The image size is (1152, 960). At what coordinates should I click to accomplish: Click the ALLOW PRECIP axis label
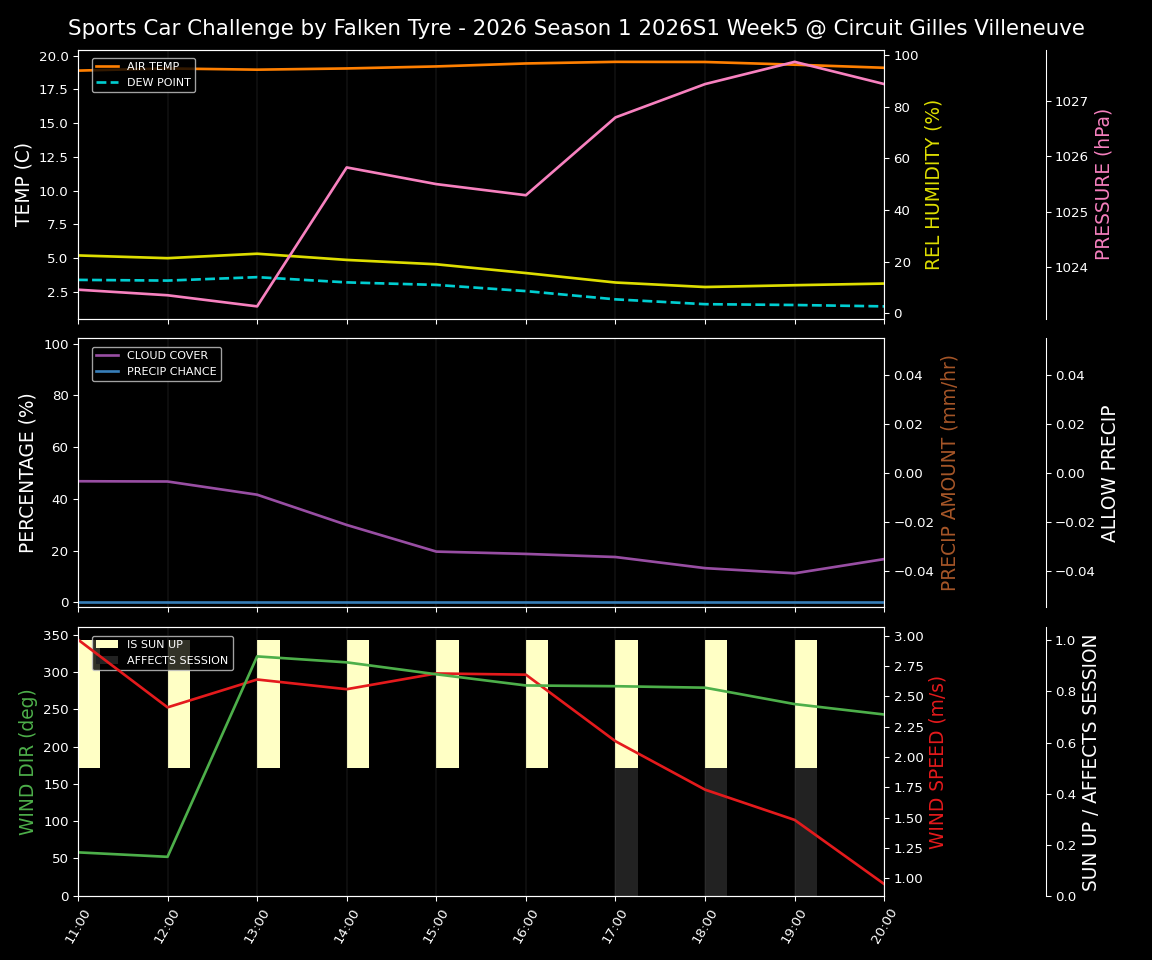pyautogui.click(x=1110, y=470)
